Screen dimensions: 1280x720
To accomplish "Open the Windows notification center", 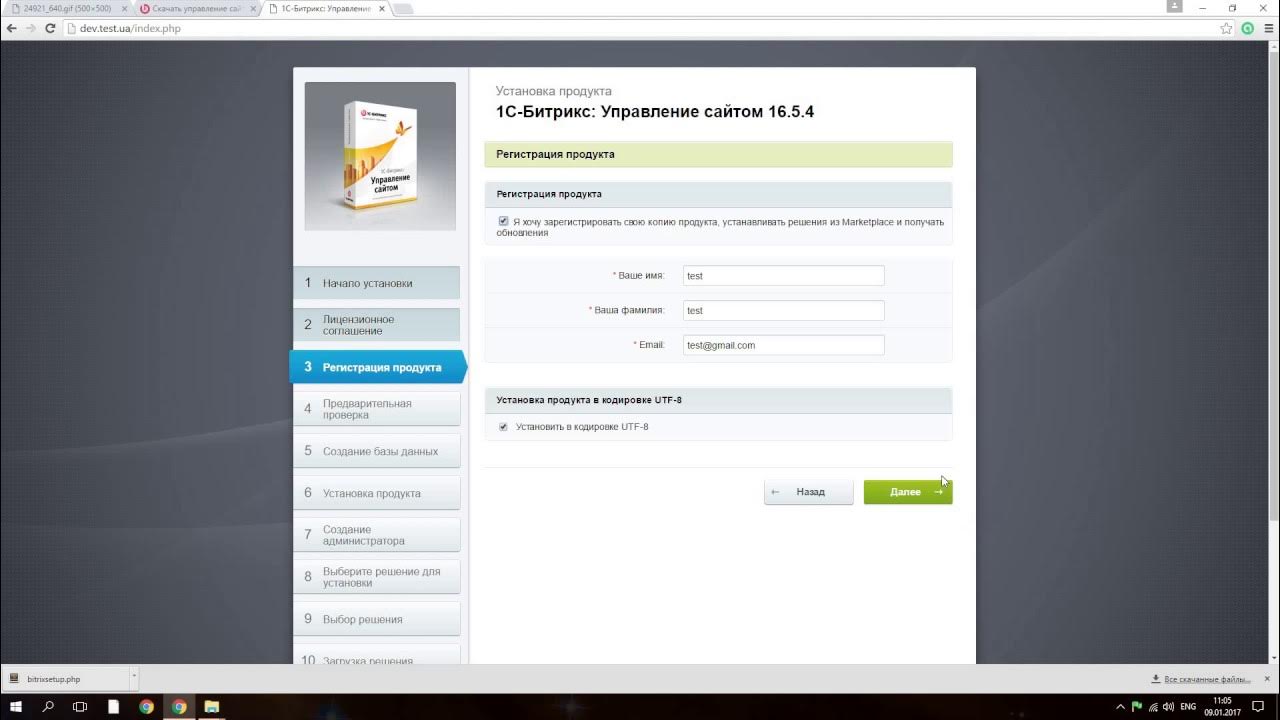I will click(1258, 706).
